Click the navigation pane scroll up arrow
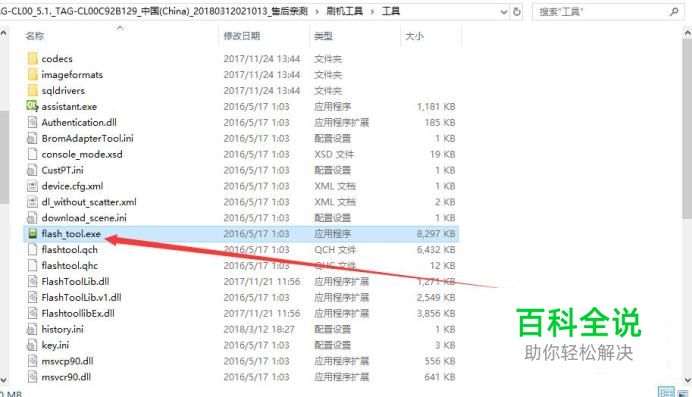 pyautogui.click(x=4, y=33)
